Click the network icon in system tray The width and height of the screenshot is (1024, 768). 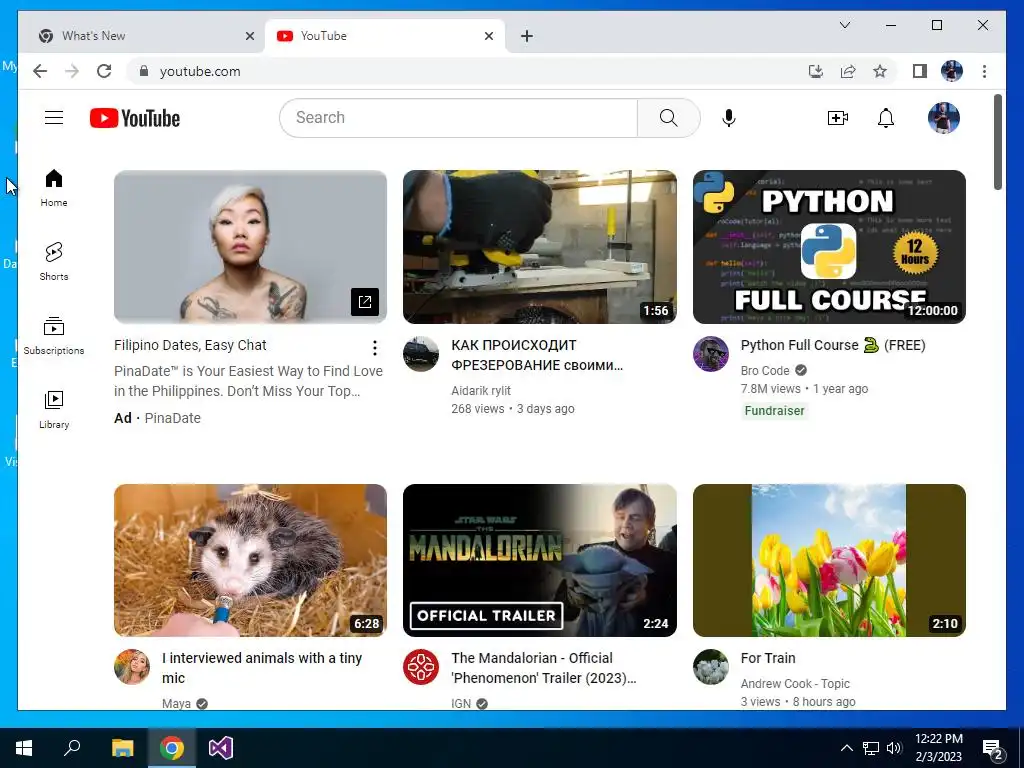871,748
